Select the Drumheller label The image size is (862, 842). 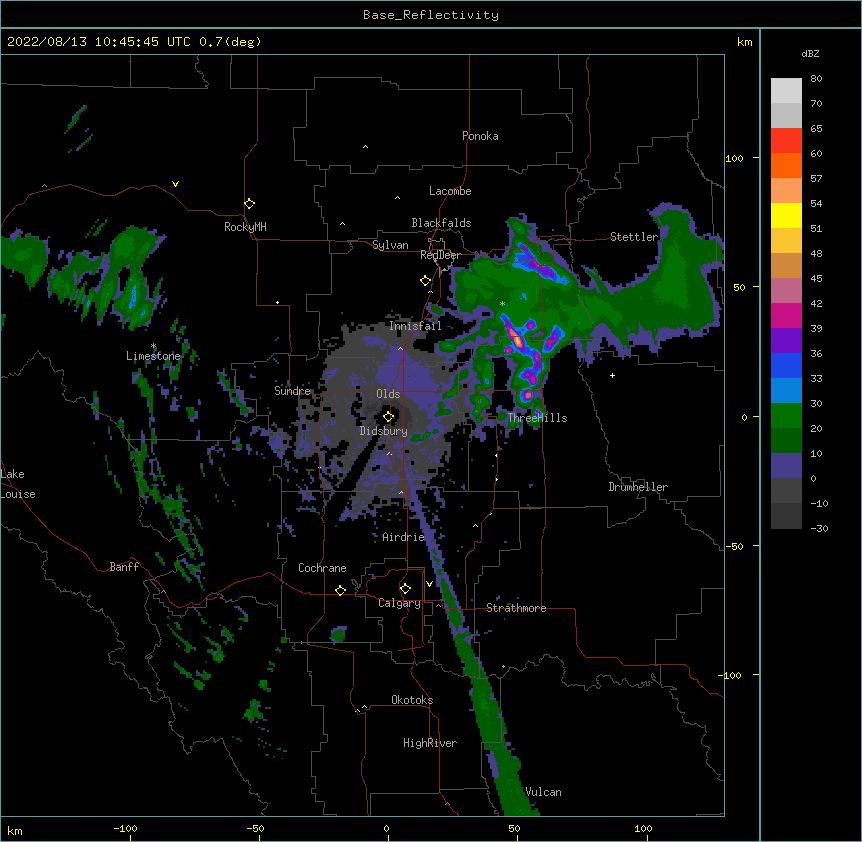pos(638,487)
